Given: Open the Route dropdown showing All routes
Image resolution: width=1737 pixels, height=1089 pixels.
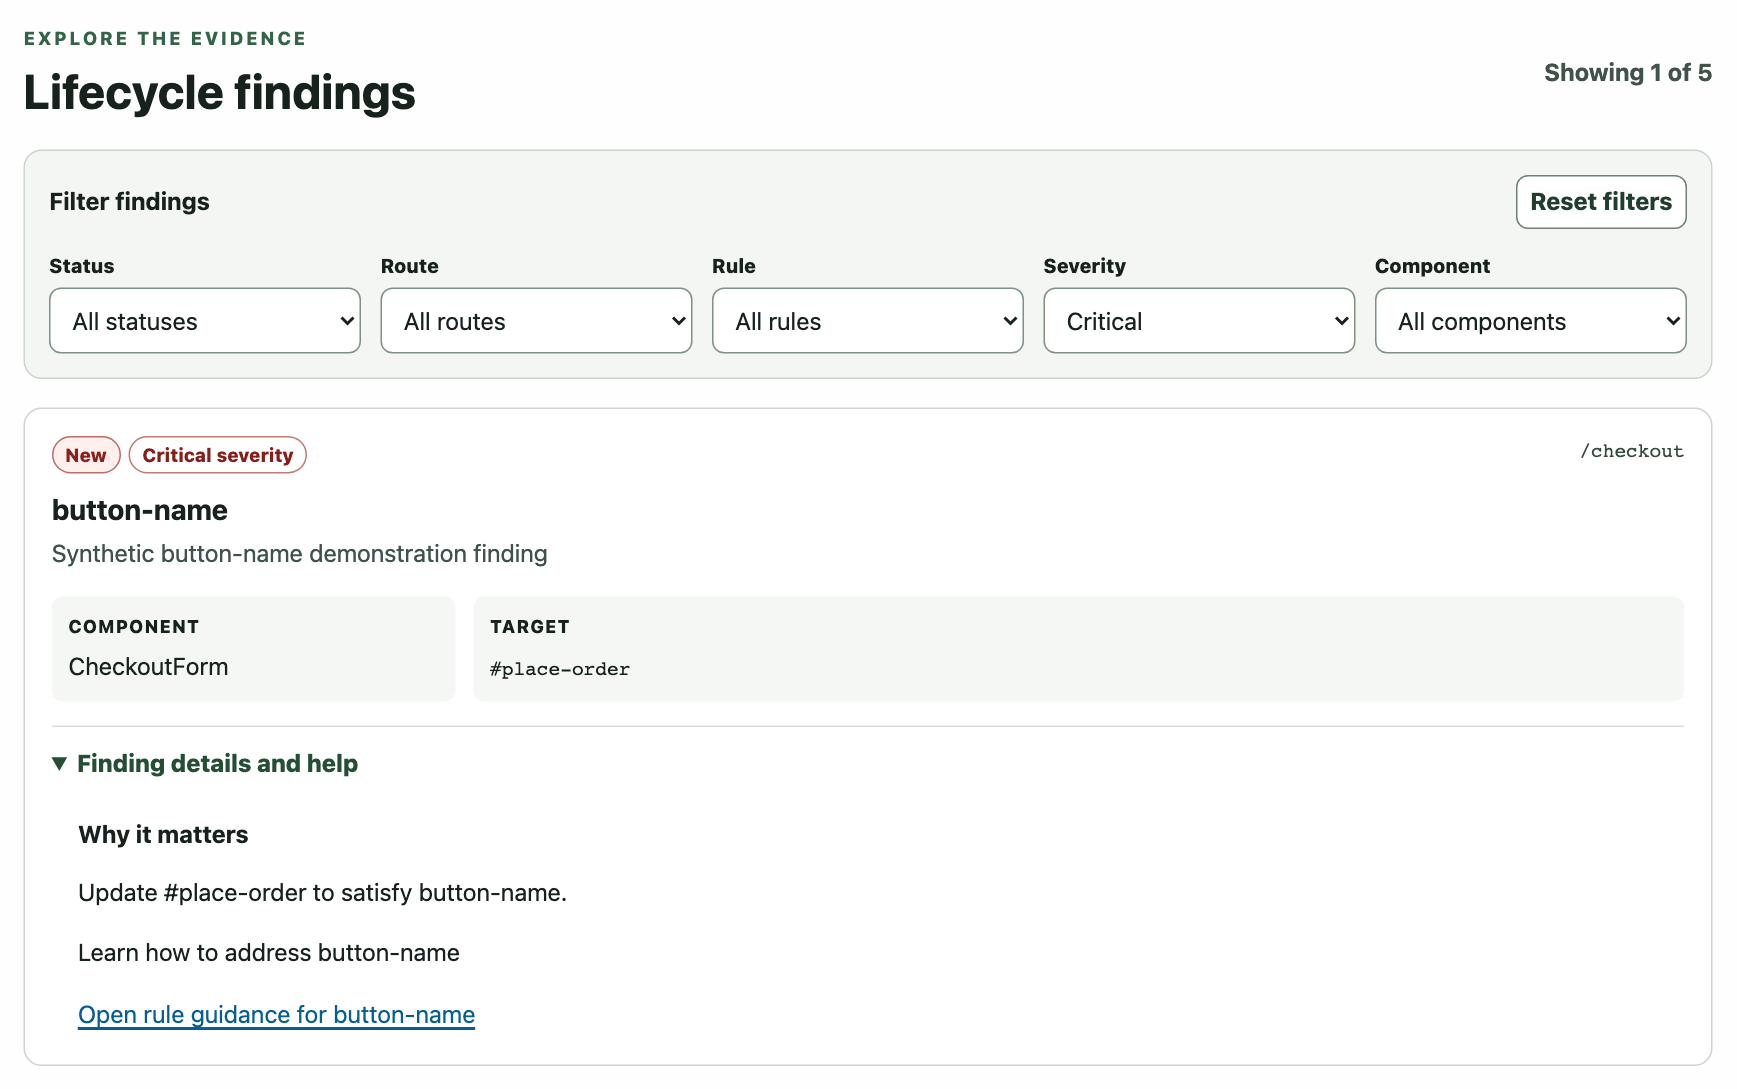Looking at the screenshot, I should [536, 321].
